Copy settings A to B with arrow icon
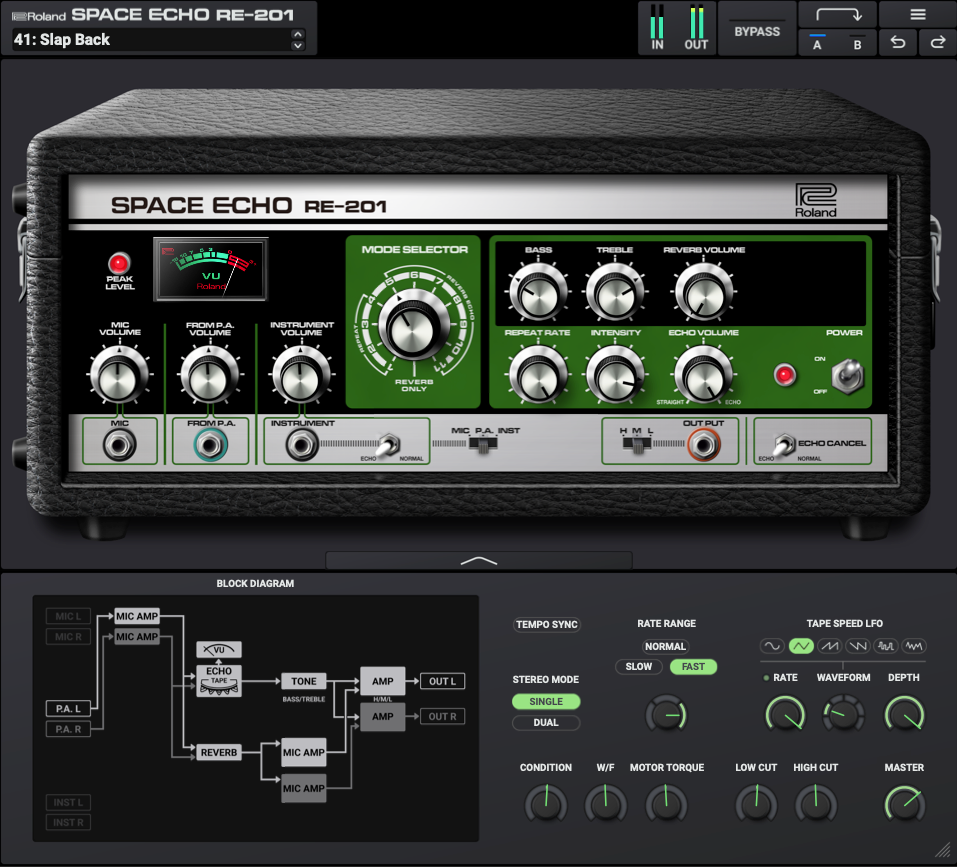This screenshot has height=867, width=957. pos(837,15)
